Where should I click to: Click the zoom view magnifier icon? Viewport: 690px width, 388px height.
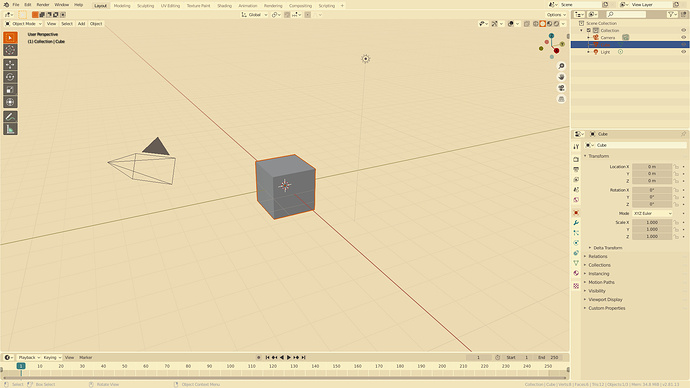pyautogui.click(x=561, y=66)
